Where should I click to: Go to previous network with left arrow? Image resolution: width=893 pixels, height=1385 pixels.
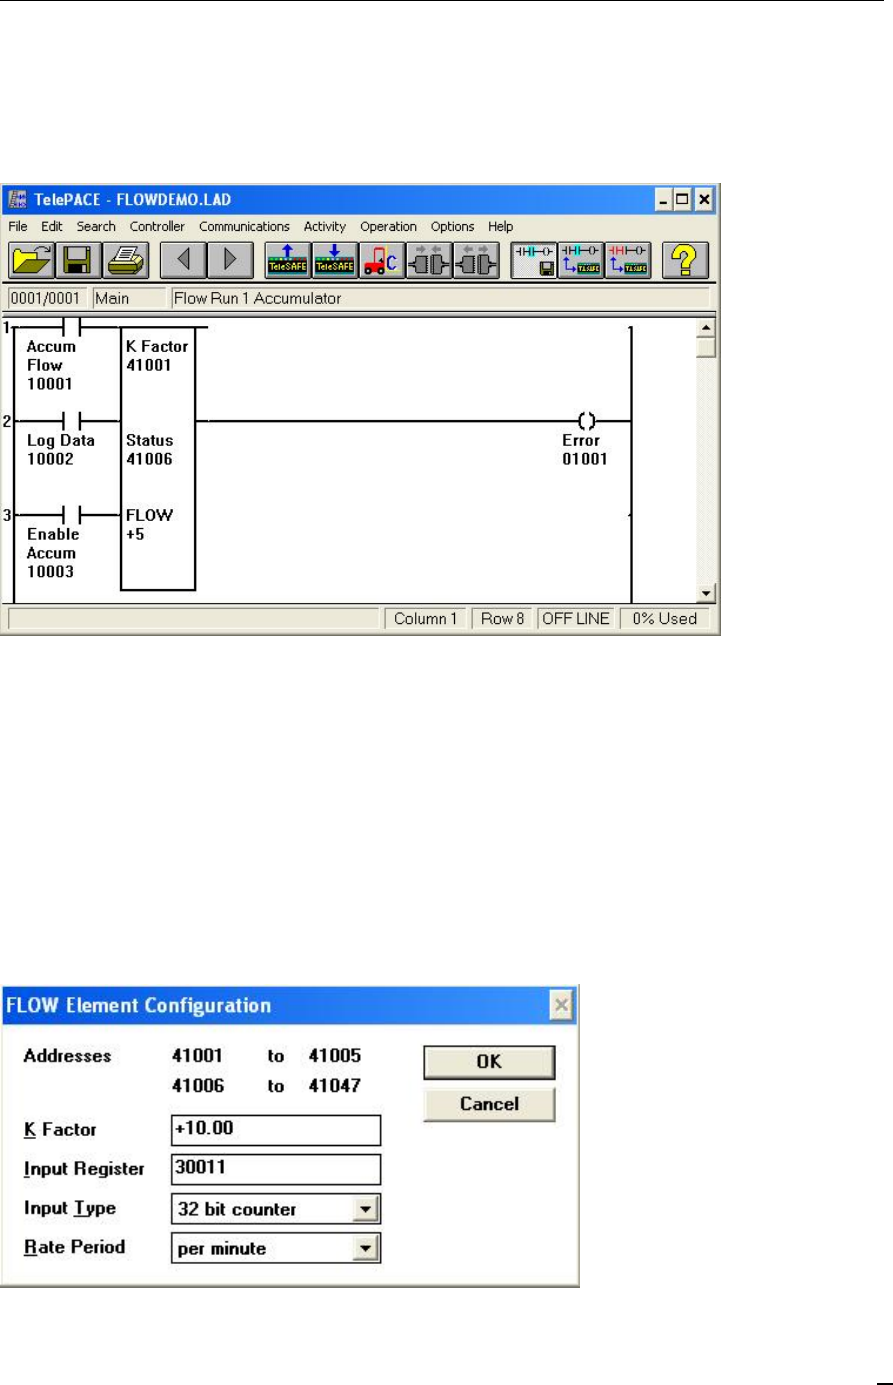[x=184, y=261]
